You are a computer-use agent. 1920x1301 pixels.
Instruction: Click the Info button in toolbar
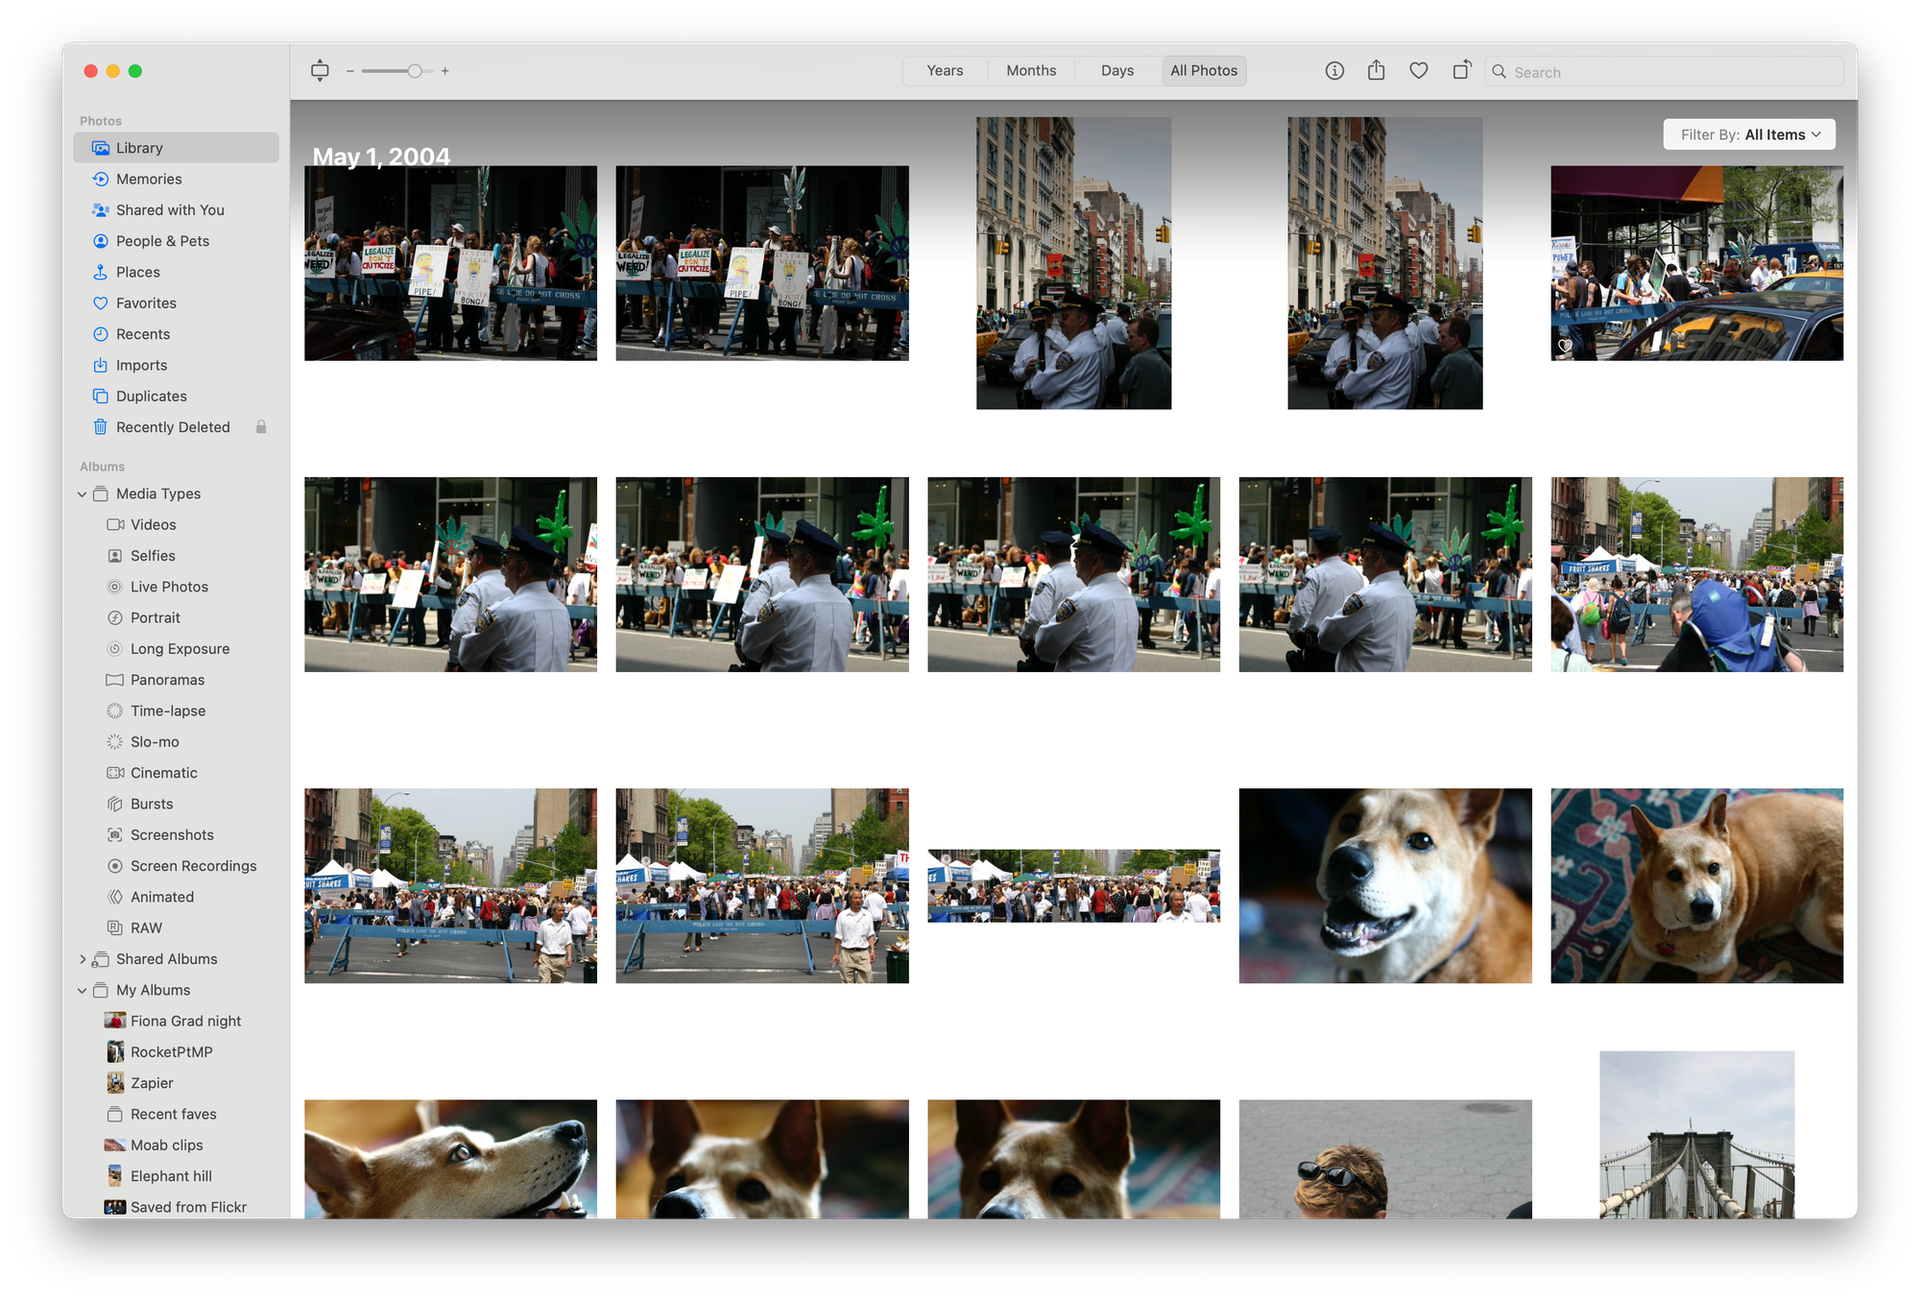point(1334,71)
